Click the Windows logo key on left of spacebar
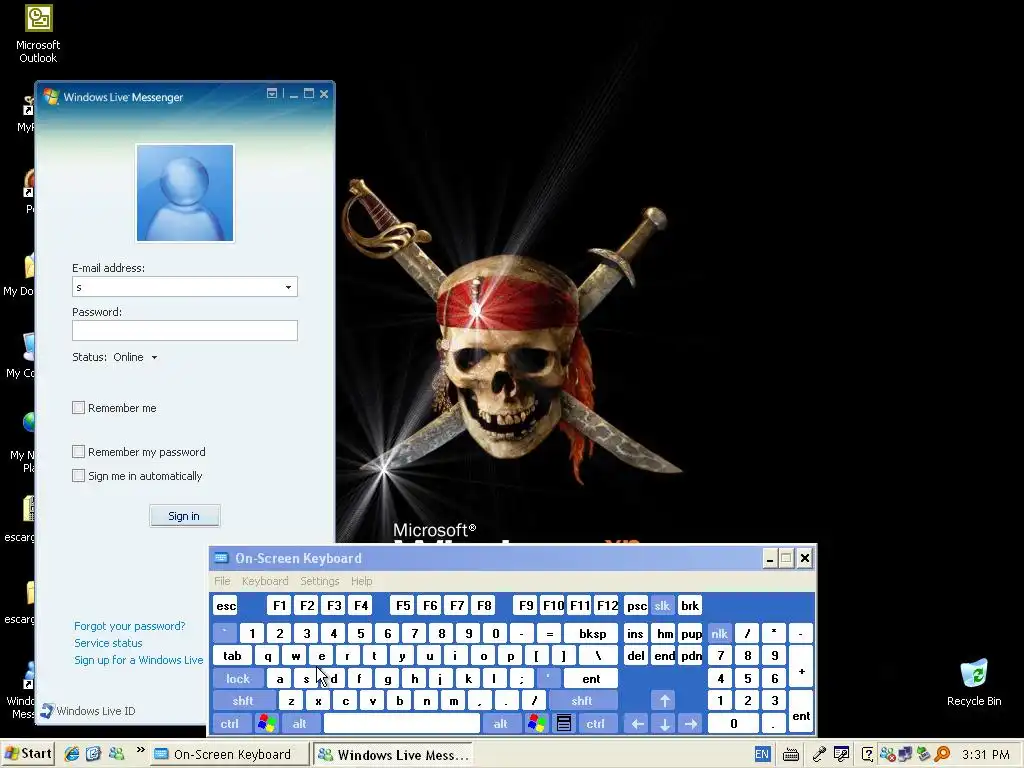The image size is (1024, 768). click(x=266, y=724)
